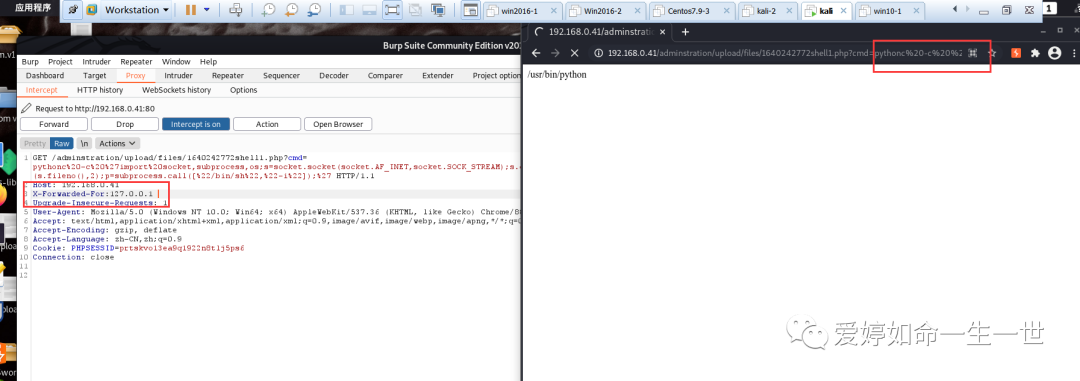This screenshot has width=1080, height=381.
Task: Switch to the Target tab
Action: pyautogui.click(x=94, y=76)
